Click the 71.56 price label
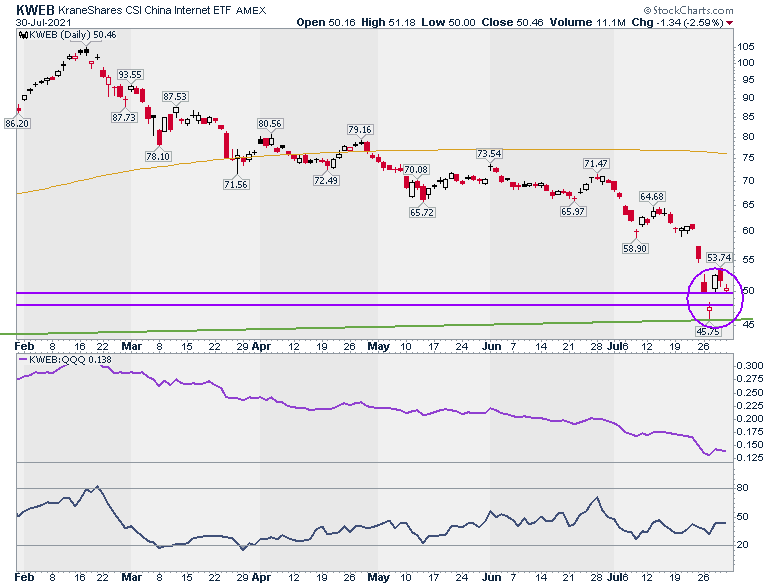The width and height of the screenshot is (780, 586). [x=236, y=184]
